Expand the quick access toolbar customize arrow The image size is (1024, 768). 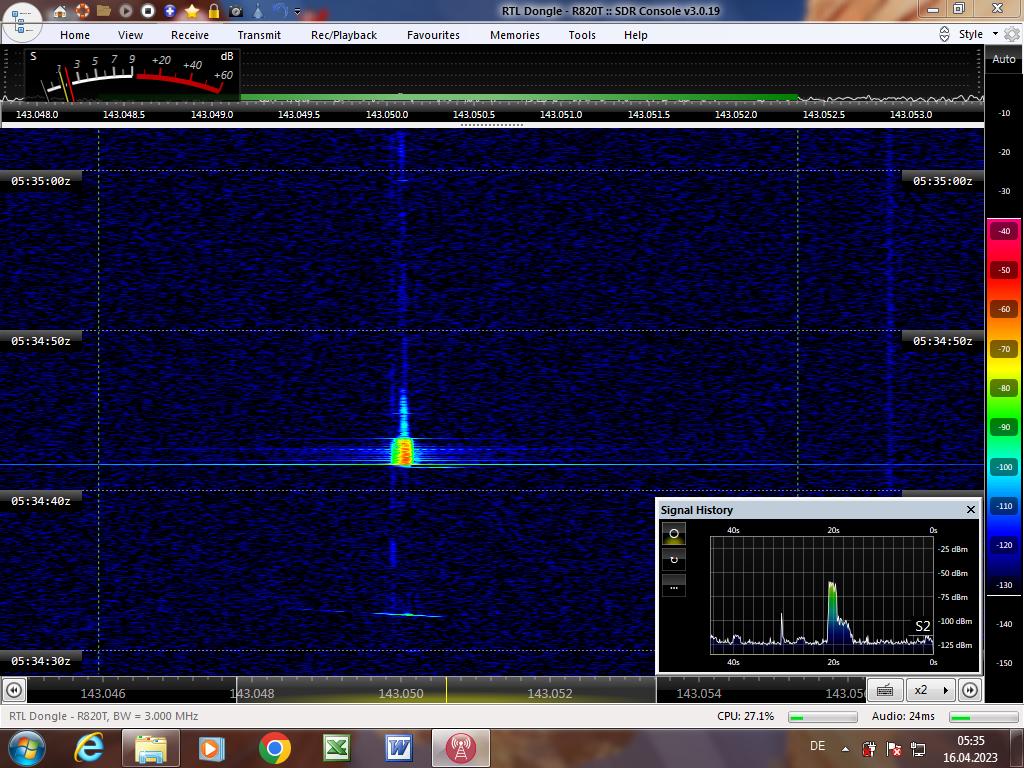point(297,11)
